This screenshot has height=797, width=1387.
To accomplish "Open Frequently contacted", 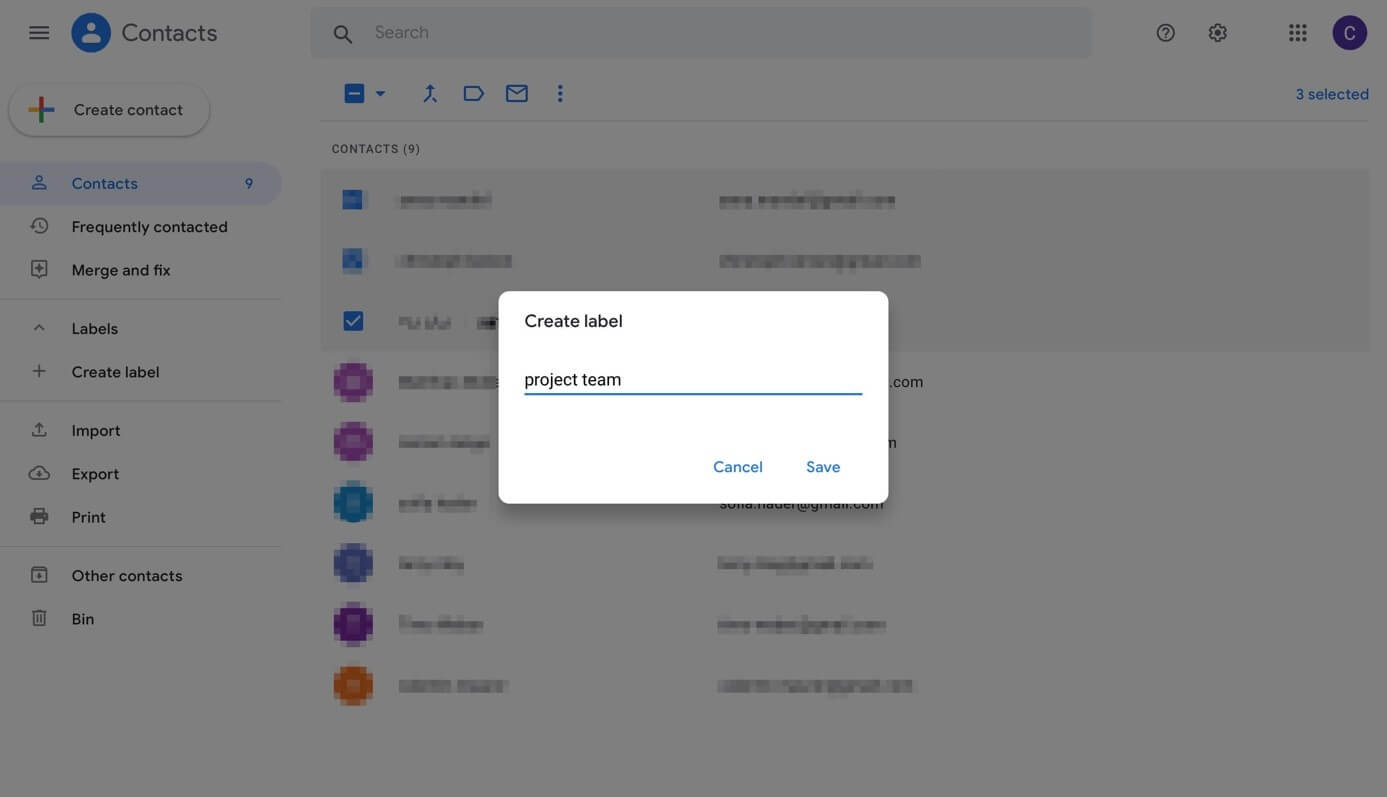I will 140,226.
